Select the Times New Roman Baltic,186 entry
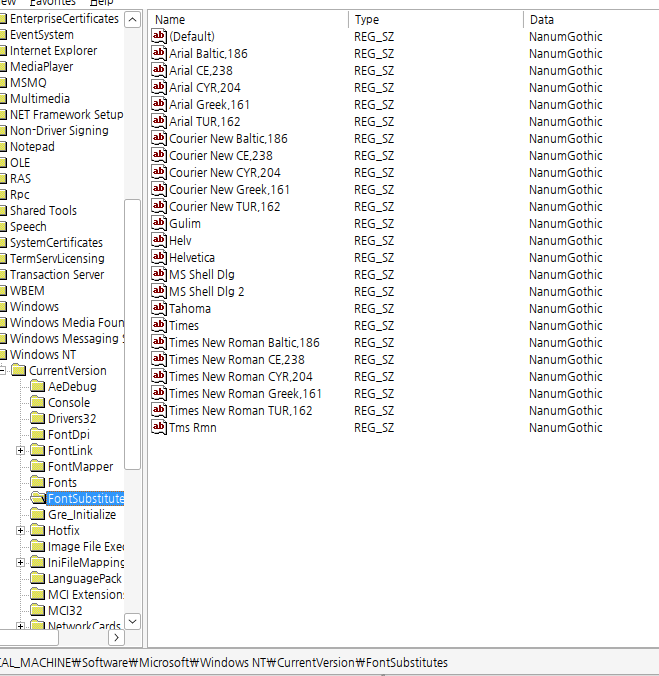 (x=244, y=343)
